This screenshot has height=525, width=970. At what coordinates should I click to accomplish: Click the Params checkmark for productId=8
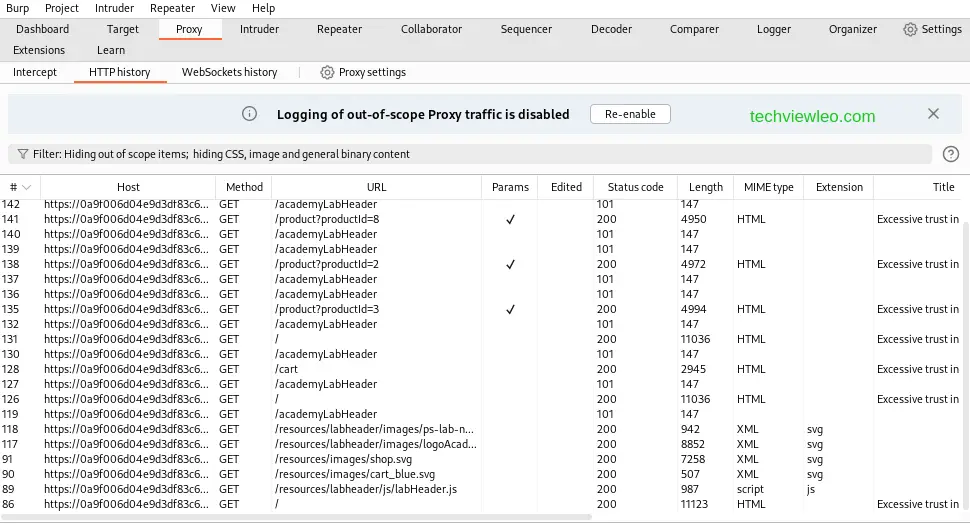tap(510, 220)
